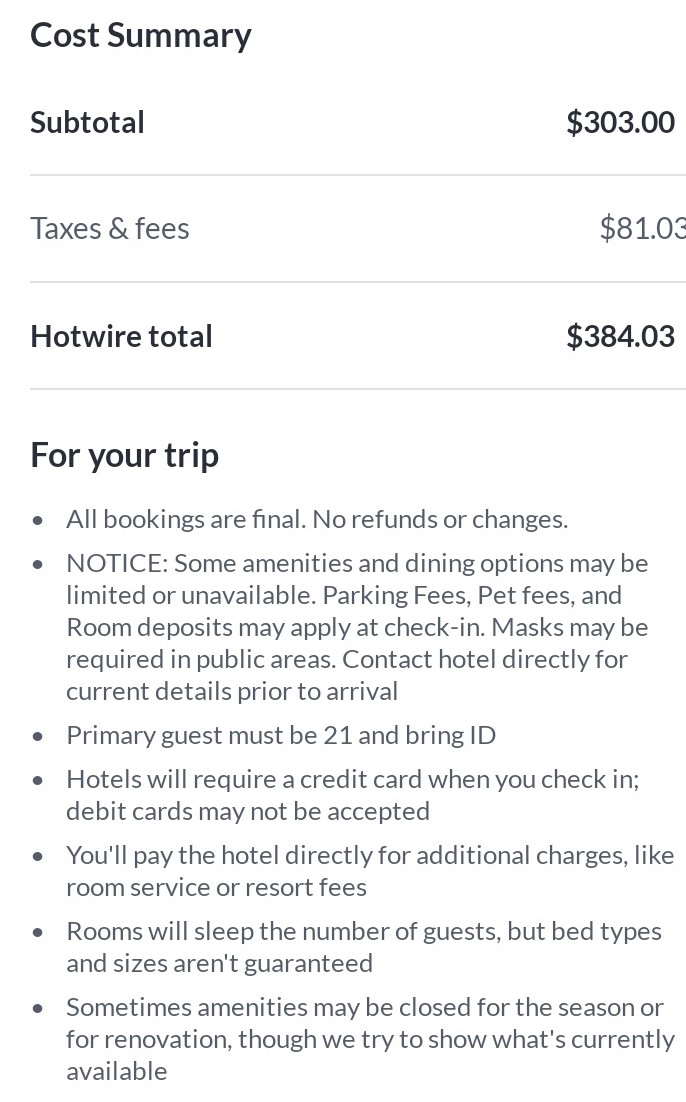Select the Subtotal label

88,122
